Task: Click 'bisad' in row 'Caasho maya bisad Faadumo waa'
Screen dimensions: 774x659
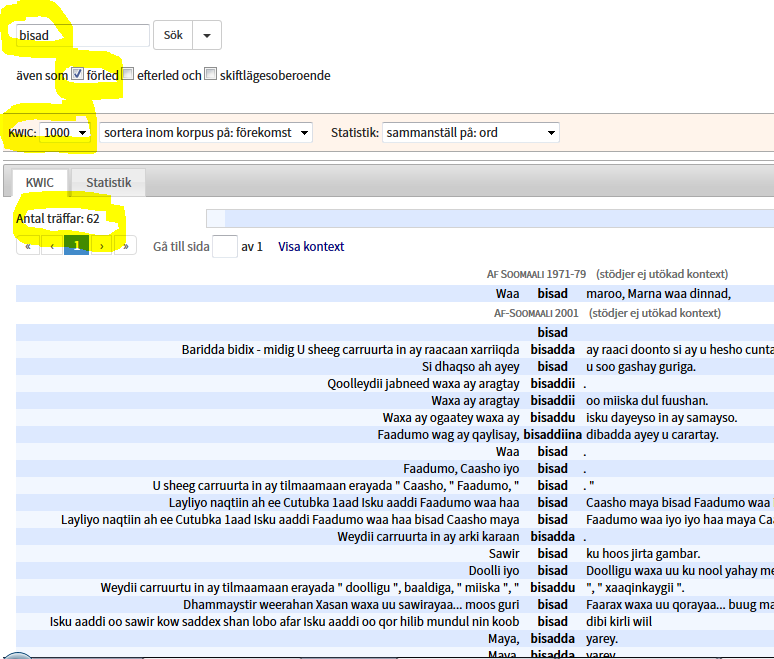Action: tap(552, 503)
